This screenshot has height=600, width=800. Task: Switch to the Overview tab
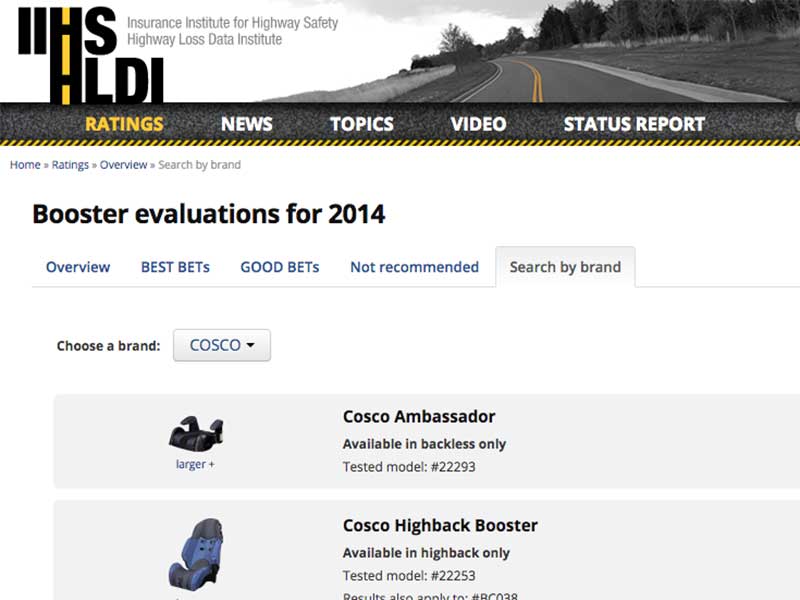(x=78, y=267)
